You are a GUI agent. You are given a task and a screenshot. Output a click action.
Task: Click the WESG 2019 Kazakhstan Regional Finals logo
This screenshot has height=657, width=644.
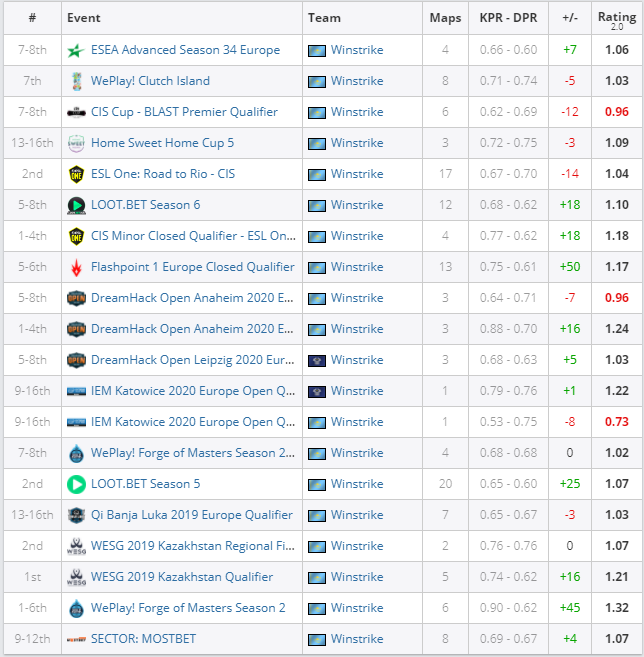(76, 546)
